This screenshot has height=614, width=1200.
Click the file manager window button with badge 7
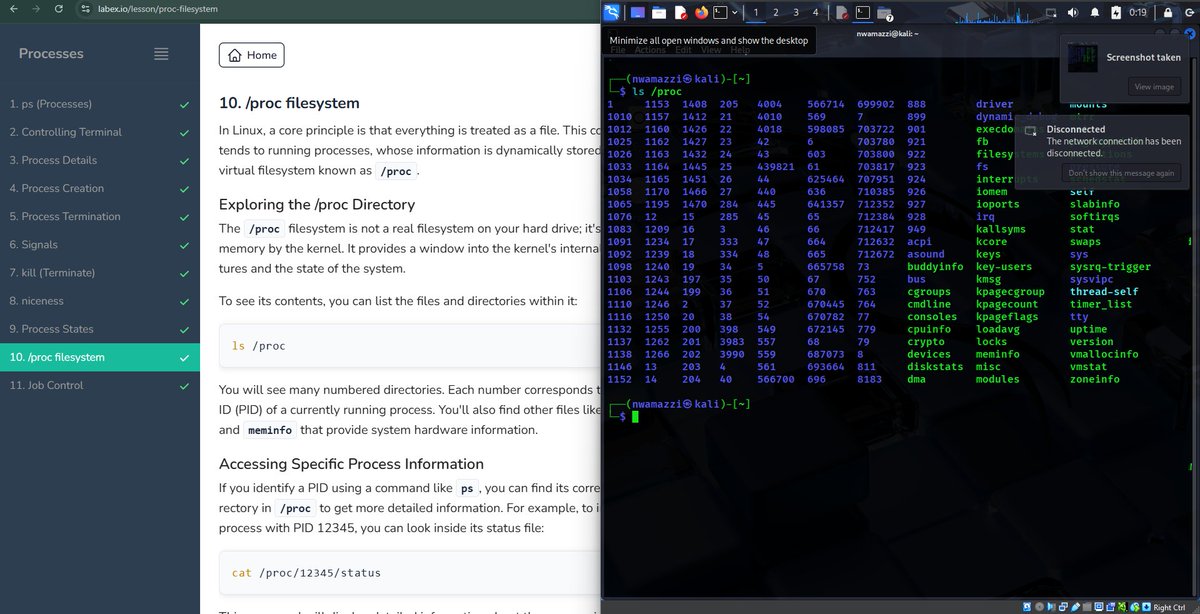886,13
